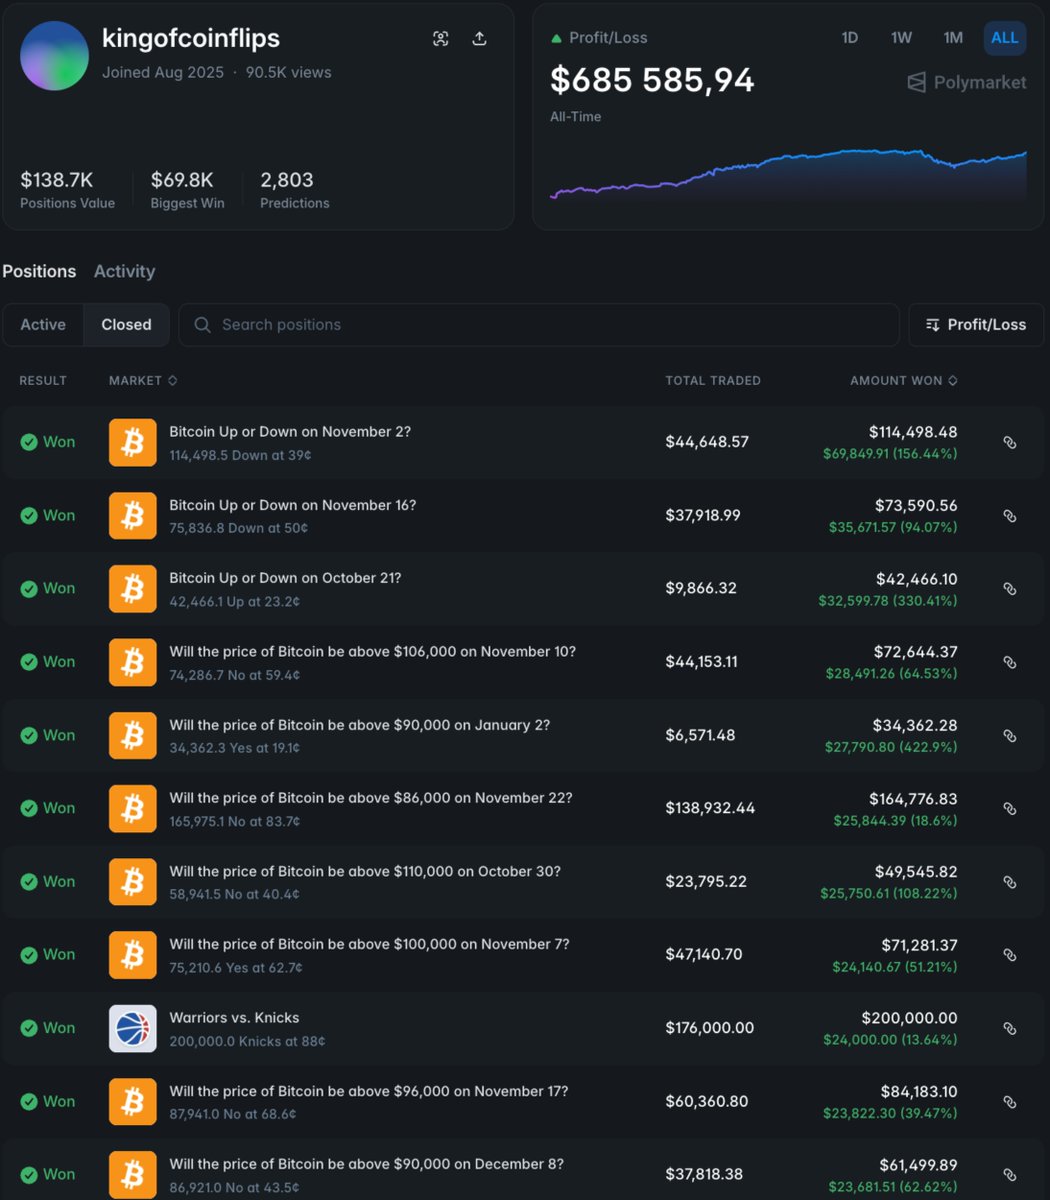Click the Polymarket logo
This screenshot has width=1050, height=1200.
tap(966, 82)
